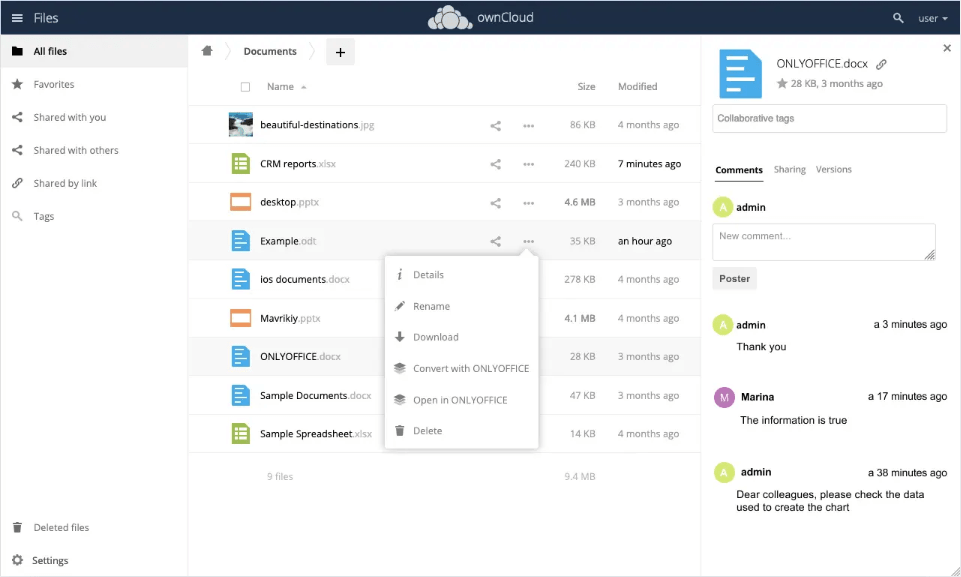This screenshot has height=577, width=961.
Task: Toggle favorite star for ONLYOFFICE.docx
Action: [x=782, y=83]
